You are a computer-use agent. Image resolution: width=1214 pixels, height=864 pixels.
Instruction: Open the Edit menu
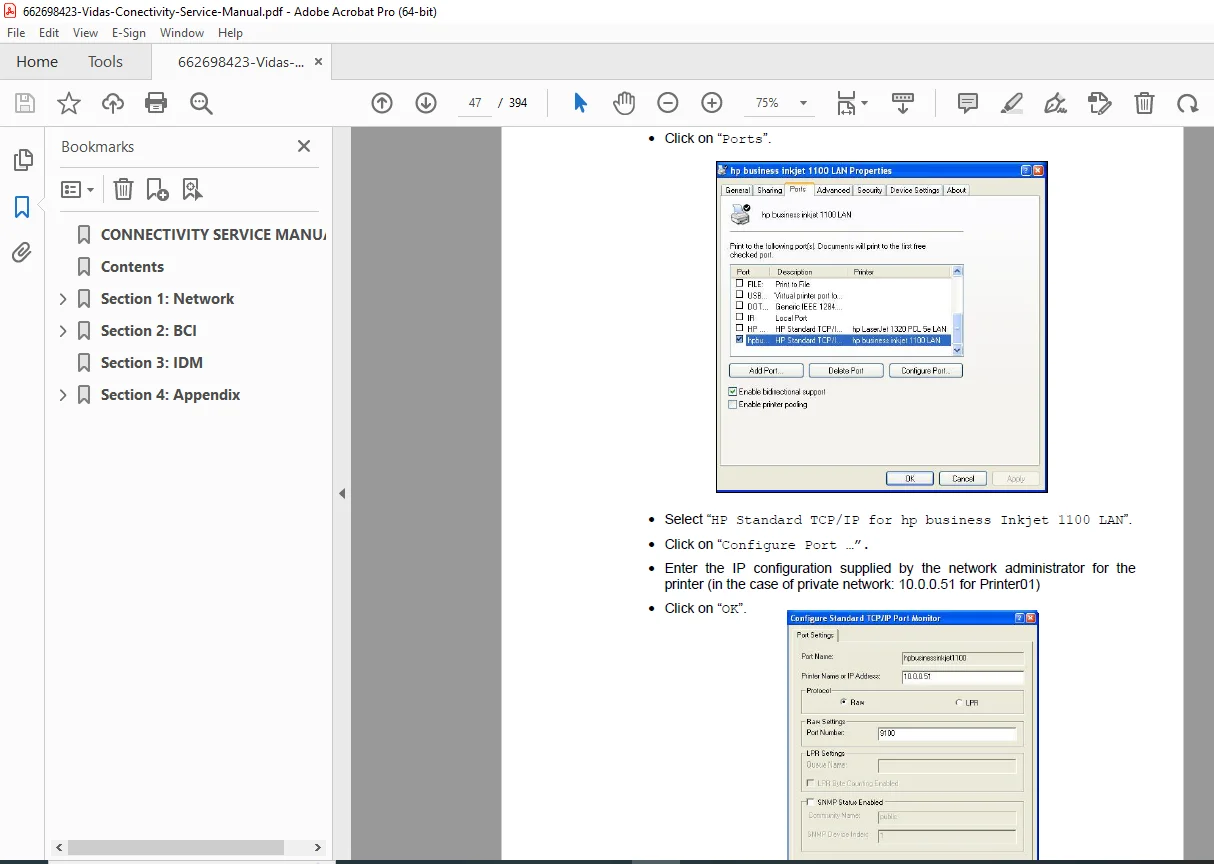point(48,33)
